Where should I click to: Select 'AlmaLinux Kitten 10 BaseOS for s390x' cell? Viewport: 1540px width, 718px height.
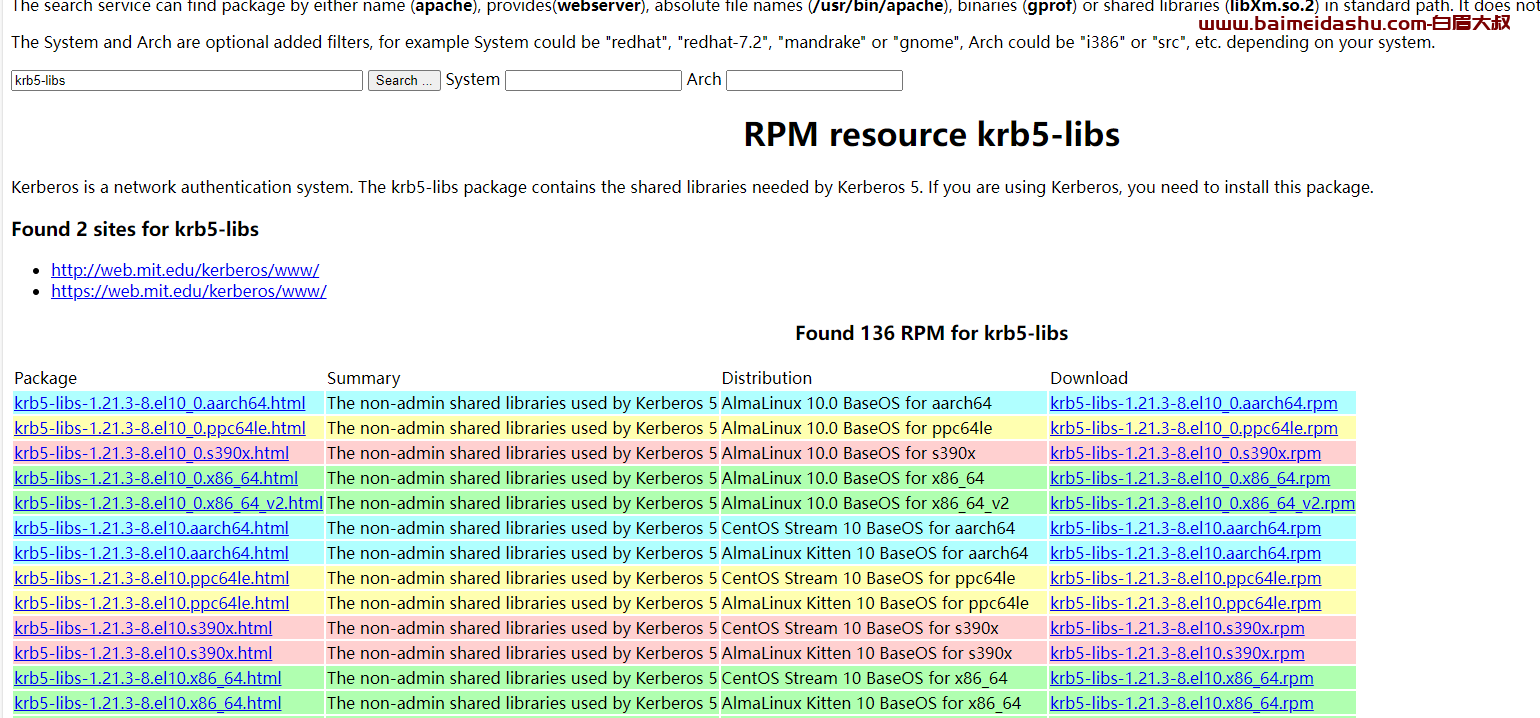pyautogui.click(x=884, y=653)
